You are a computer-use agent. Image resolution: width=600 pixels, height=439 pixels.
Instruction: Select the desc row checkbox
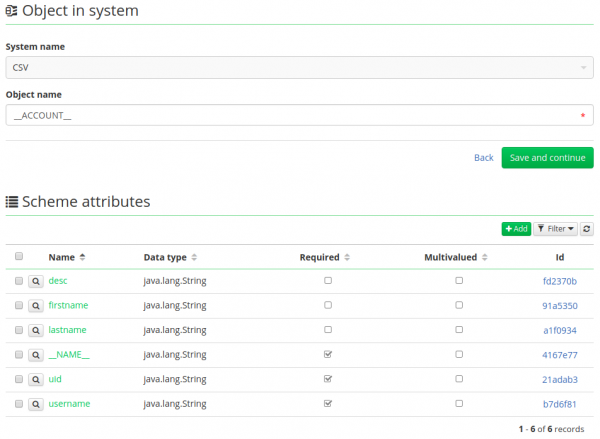[19, 281]
